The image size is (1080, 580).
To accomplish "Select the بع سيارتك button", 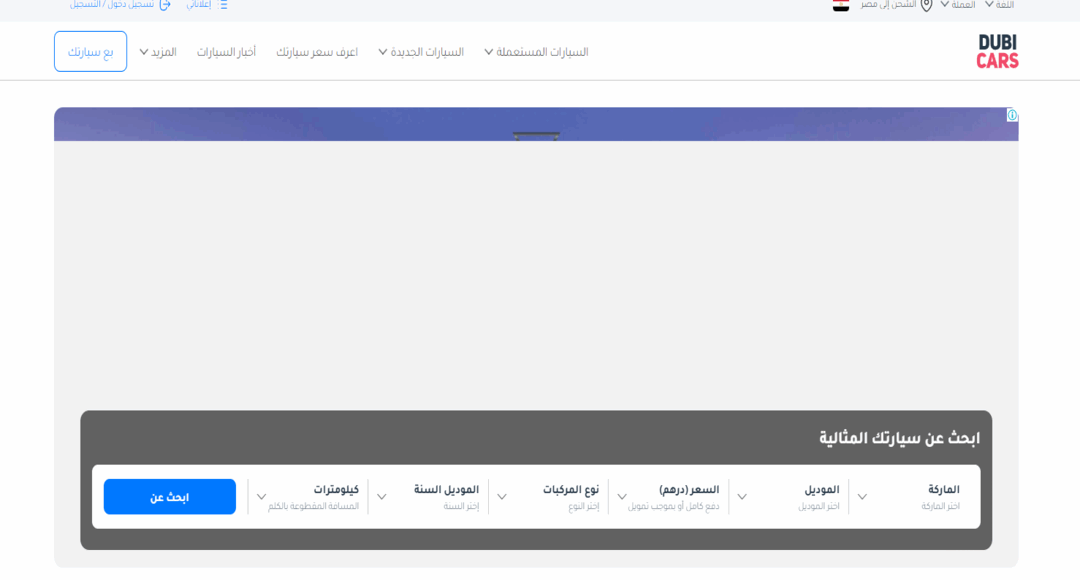I will tap(90, 50).
